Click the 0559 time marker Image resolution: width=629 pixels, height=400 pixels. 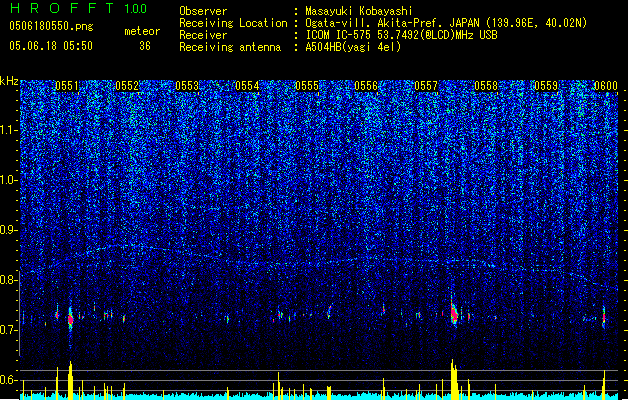[x=546, y=86]
